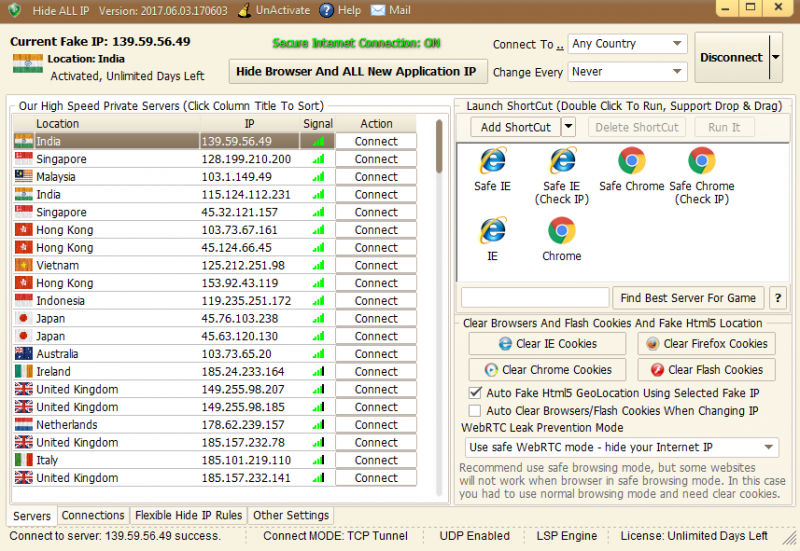Click Run It button in shortcut panel
Image resolution: width=800 pixels, height=551 pixels.
click(x=724, y=127)
